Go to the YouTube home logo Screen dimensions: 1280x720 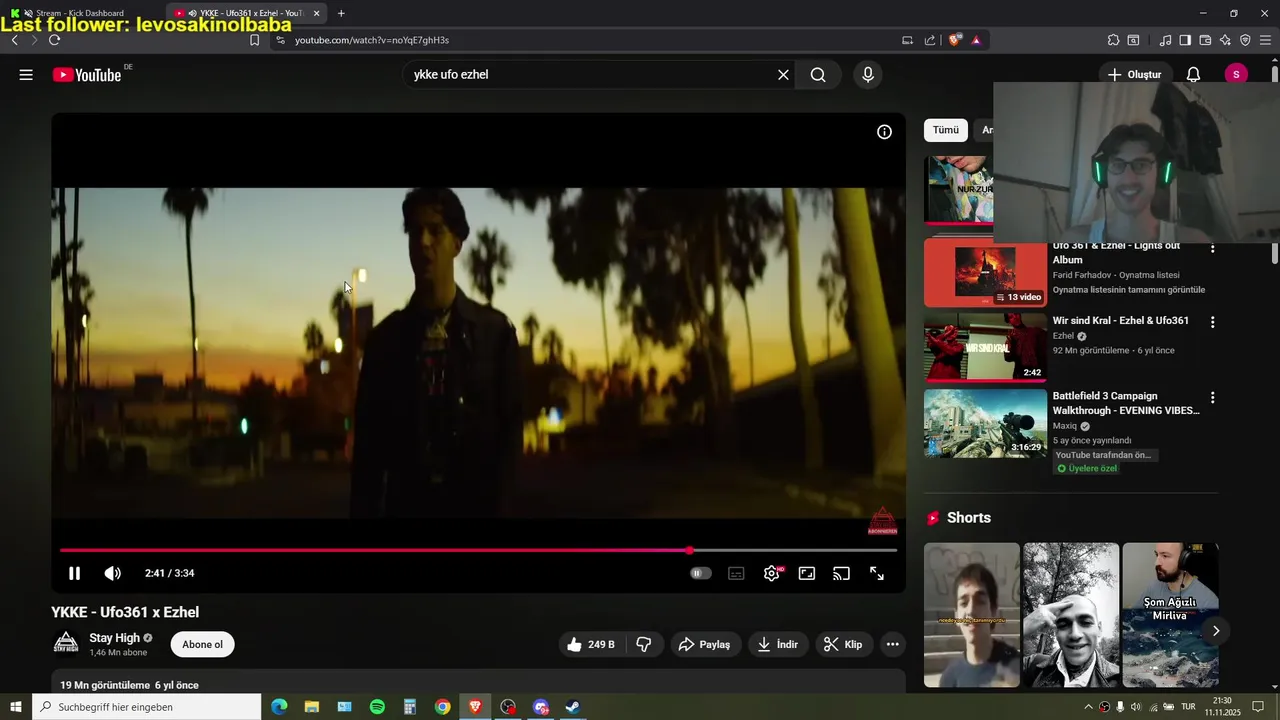point(87,75)
